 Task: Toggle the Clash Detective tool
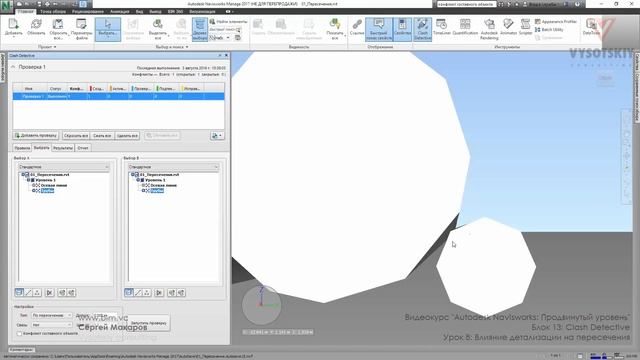pyautogui.click(x=422, y=29)
